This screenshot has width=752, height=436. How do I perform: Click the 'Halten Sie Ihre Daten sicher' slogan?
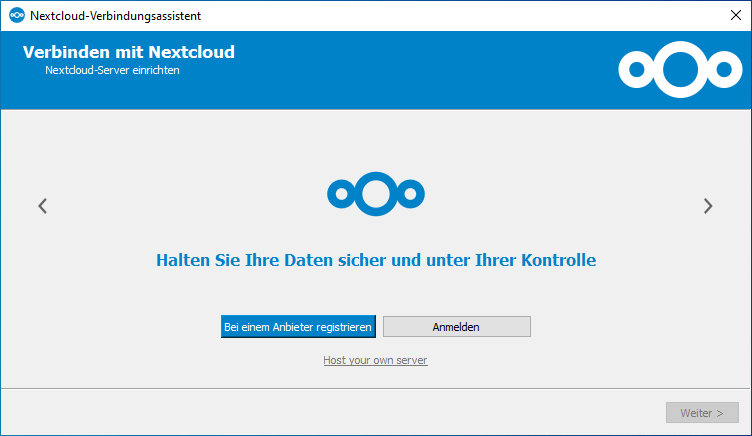click(376, 261)
